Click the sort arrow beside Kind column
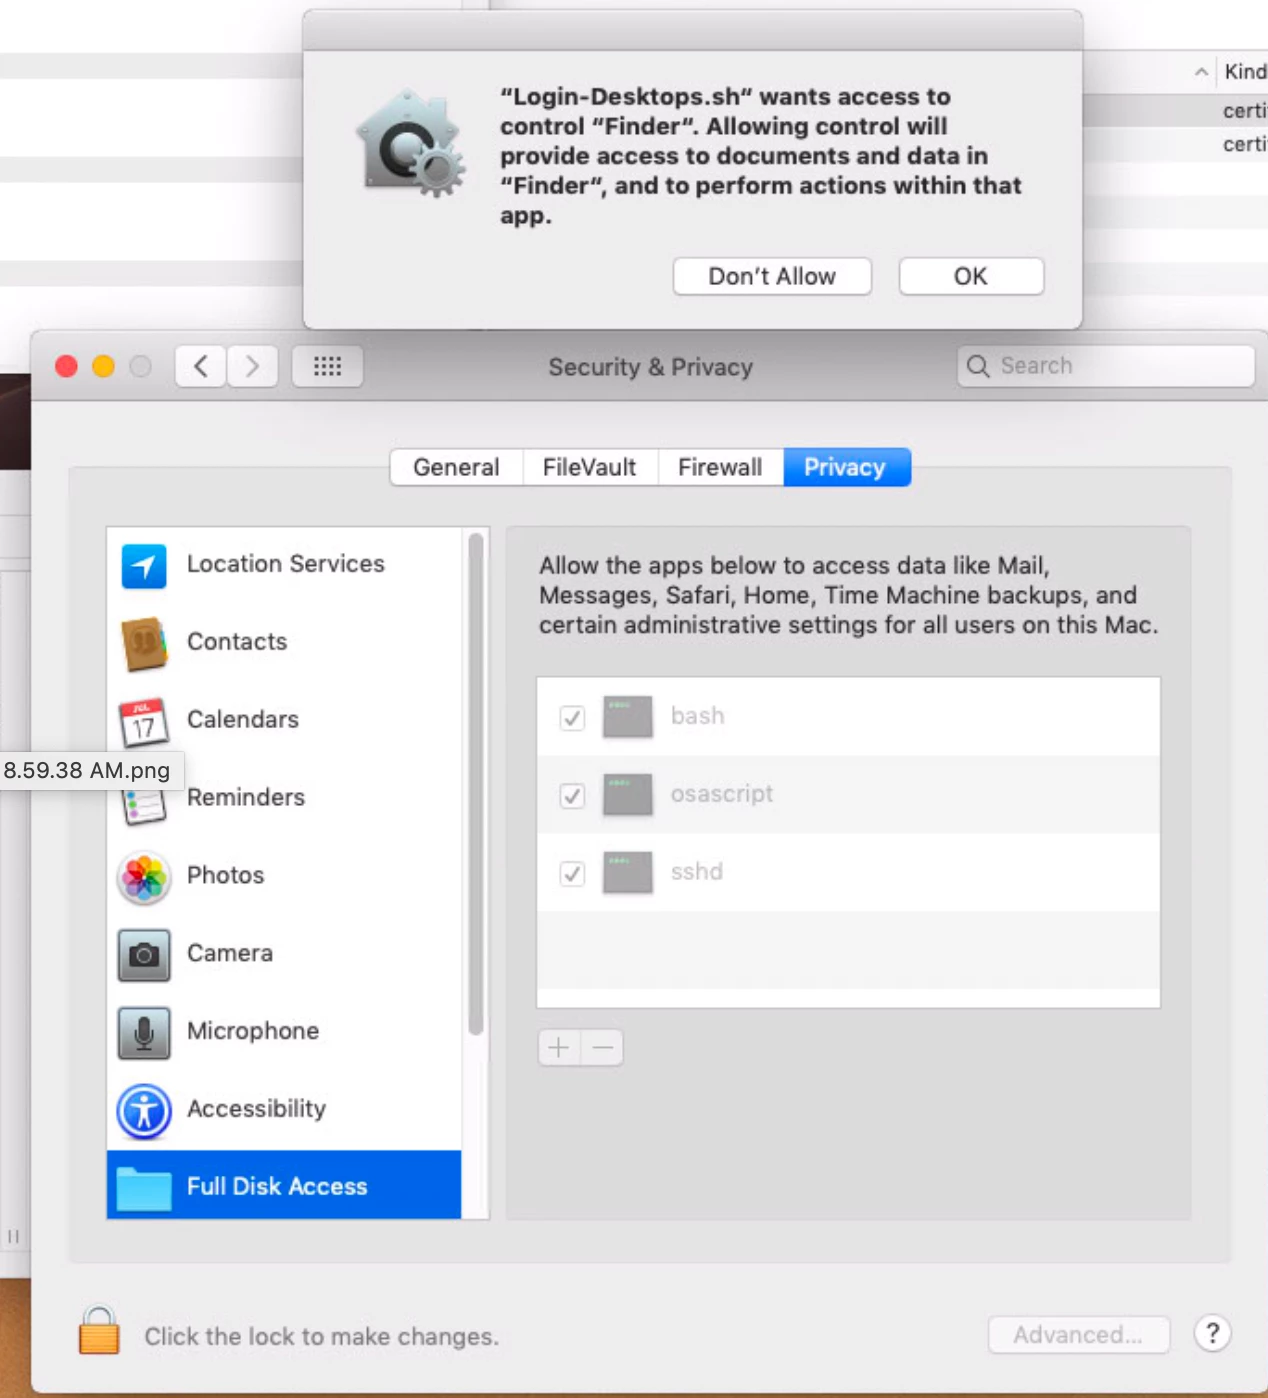1268x1398 pixels. (1201, 72)
